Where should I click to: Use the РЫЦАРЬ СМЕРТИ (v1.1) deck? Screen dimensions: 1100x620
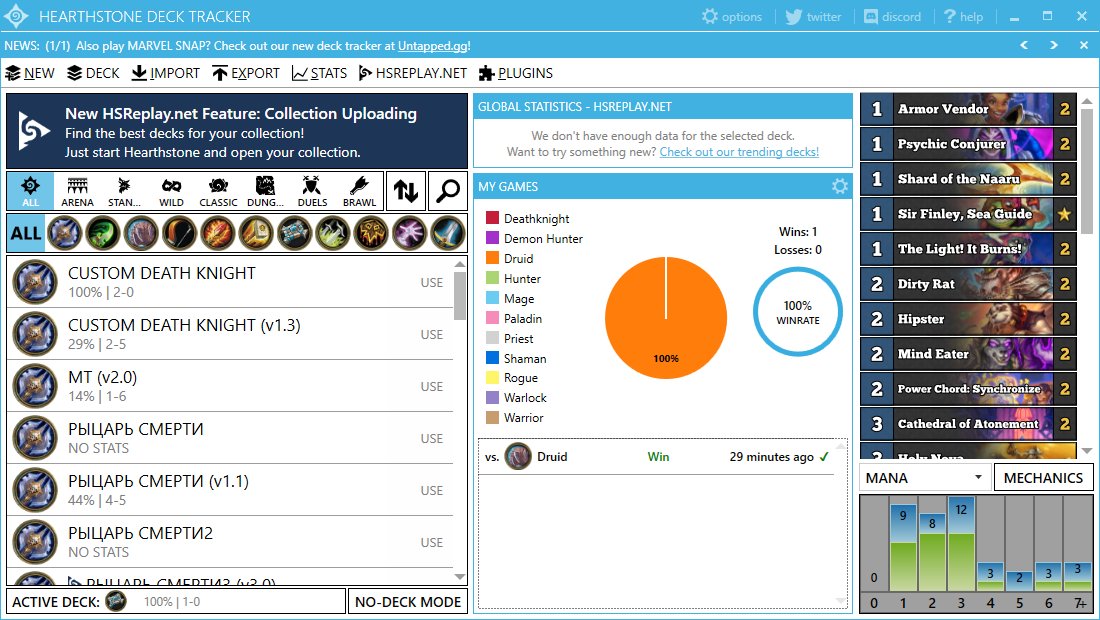[431, 490]
